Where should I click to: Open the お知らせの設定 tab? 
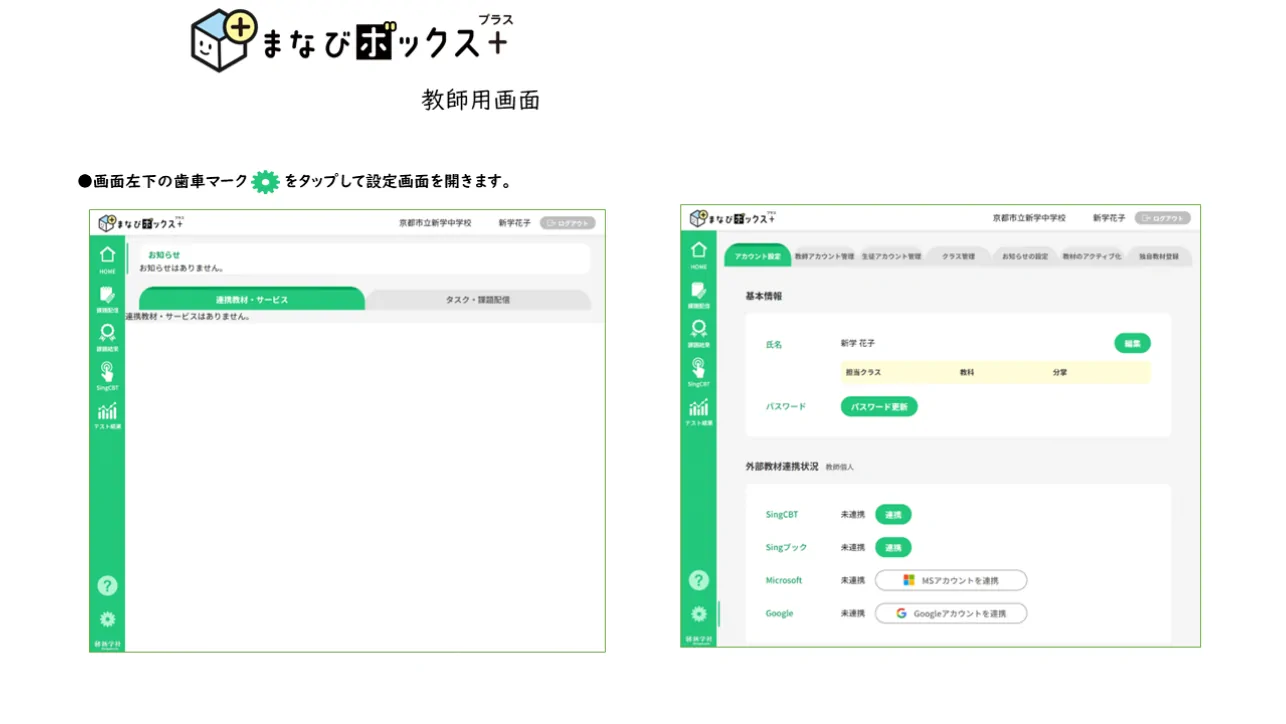[x=1025, y=257]
